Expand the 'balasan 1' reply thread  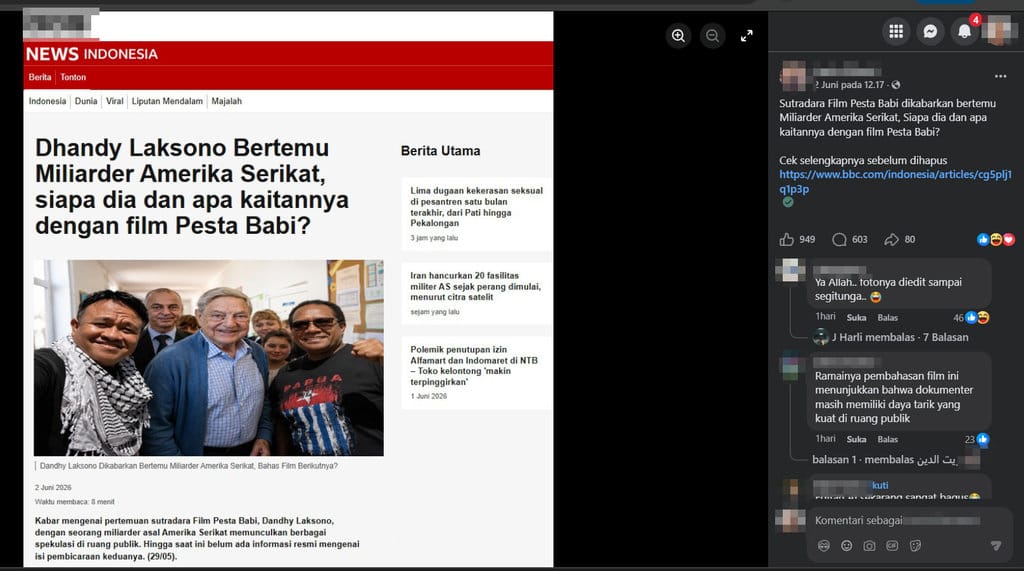coord(884,460)
